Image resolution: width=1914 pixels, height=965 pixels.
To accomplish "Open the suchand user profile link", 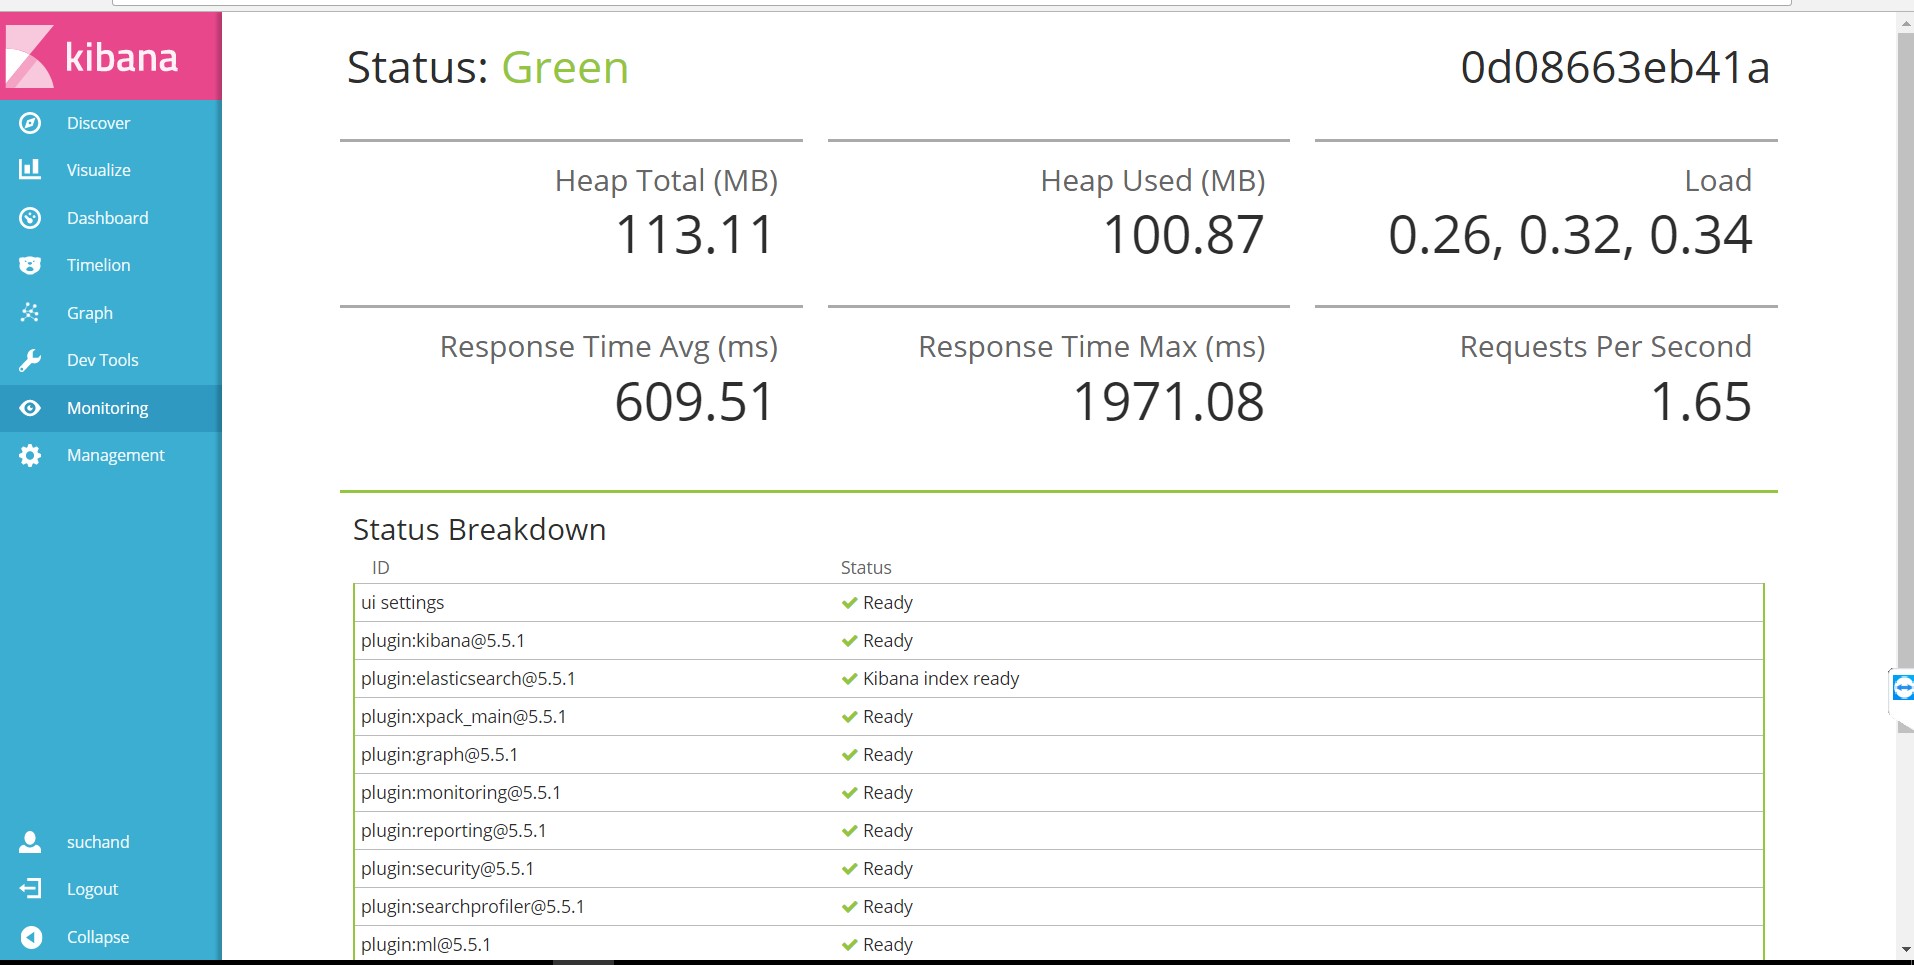I will click(111, 842).
